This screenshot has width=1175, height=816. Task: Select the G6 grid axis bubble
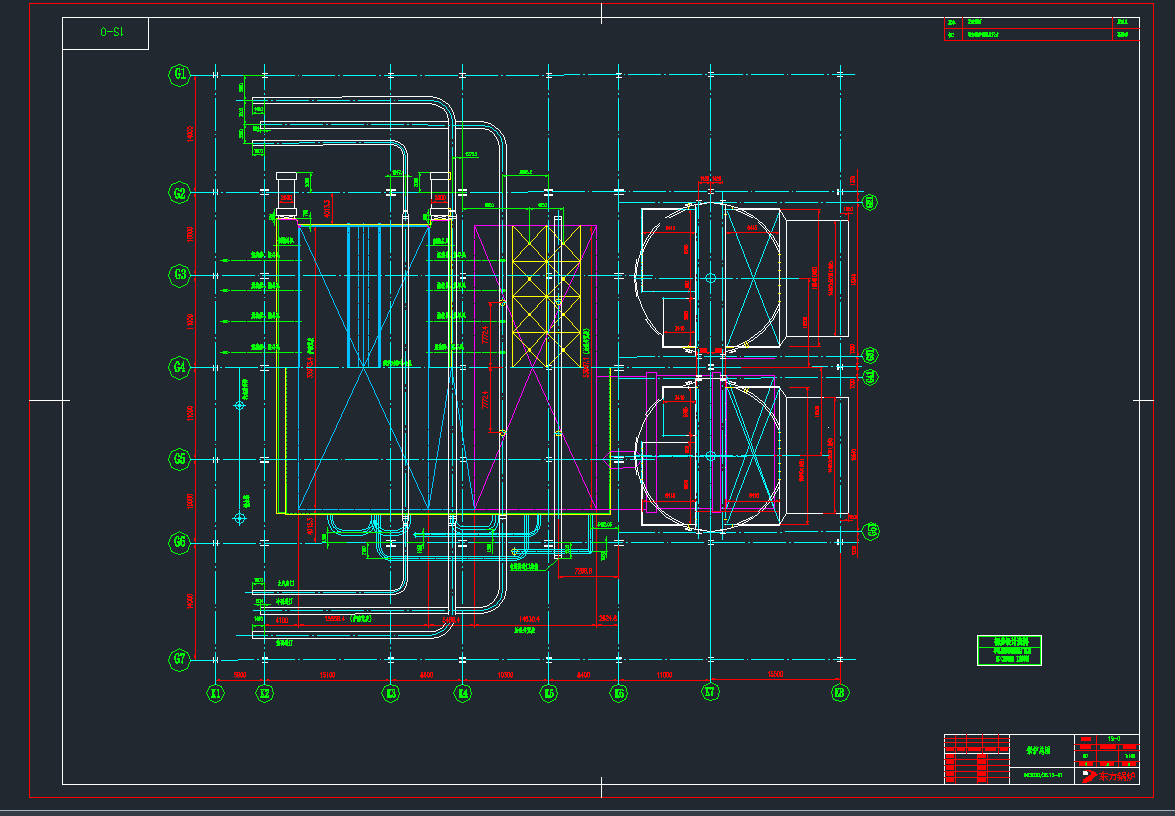tap(180, 542)
